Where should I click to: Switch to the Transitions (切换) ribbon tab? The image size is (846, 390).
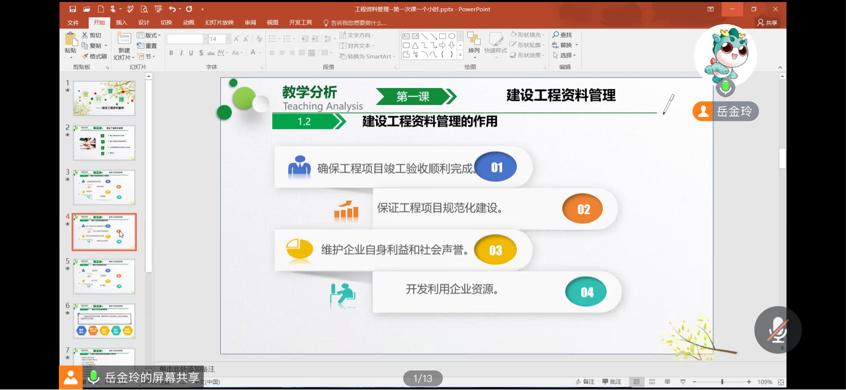coord(166,23)
